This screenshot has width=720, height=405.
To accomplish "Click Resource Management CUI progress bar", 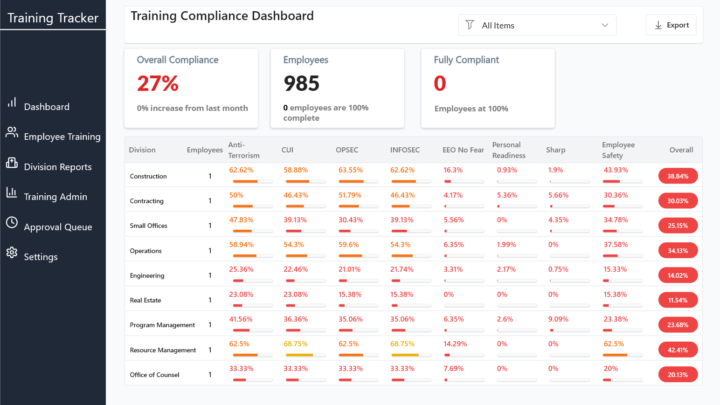I will coord(299,355).
